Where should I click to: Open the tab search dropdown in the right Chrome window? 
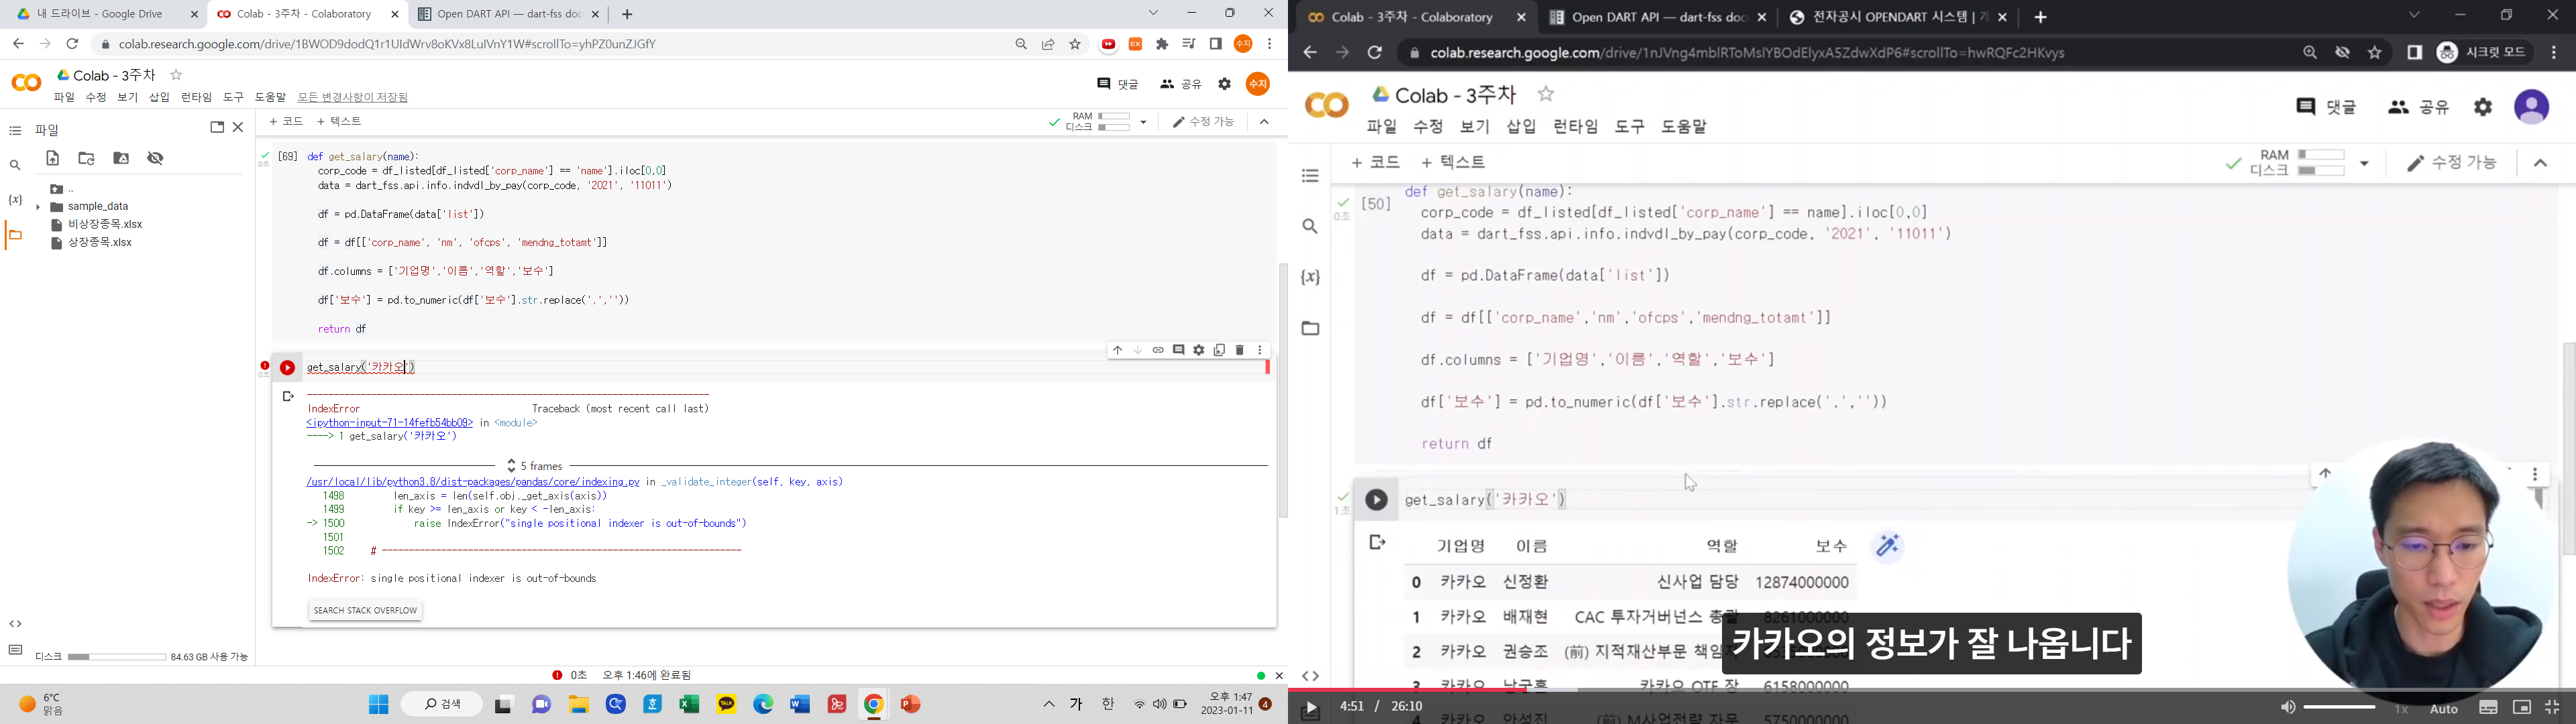point(2414,15)
